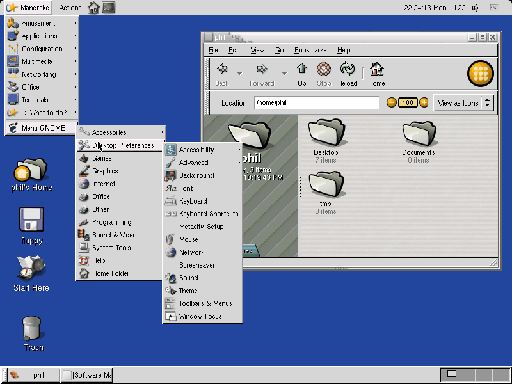
Task: Expand the Advanced submenu
Action: click(x=203, y=163)
